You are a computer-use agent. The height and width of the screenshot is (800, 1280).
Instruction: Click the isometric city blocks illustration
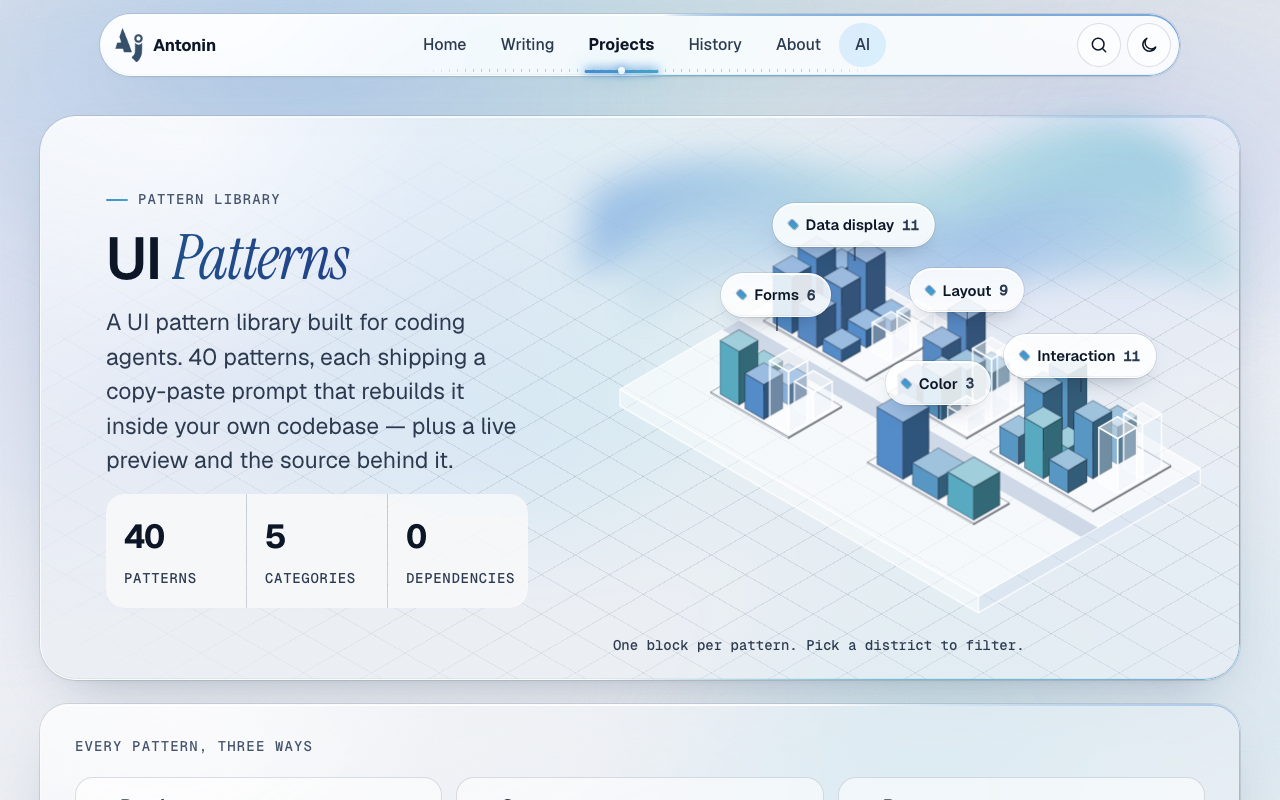[910, 420]
